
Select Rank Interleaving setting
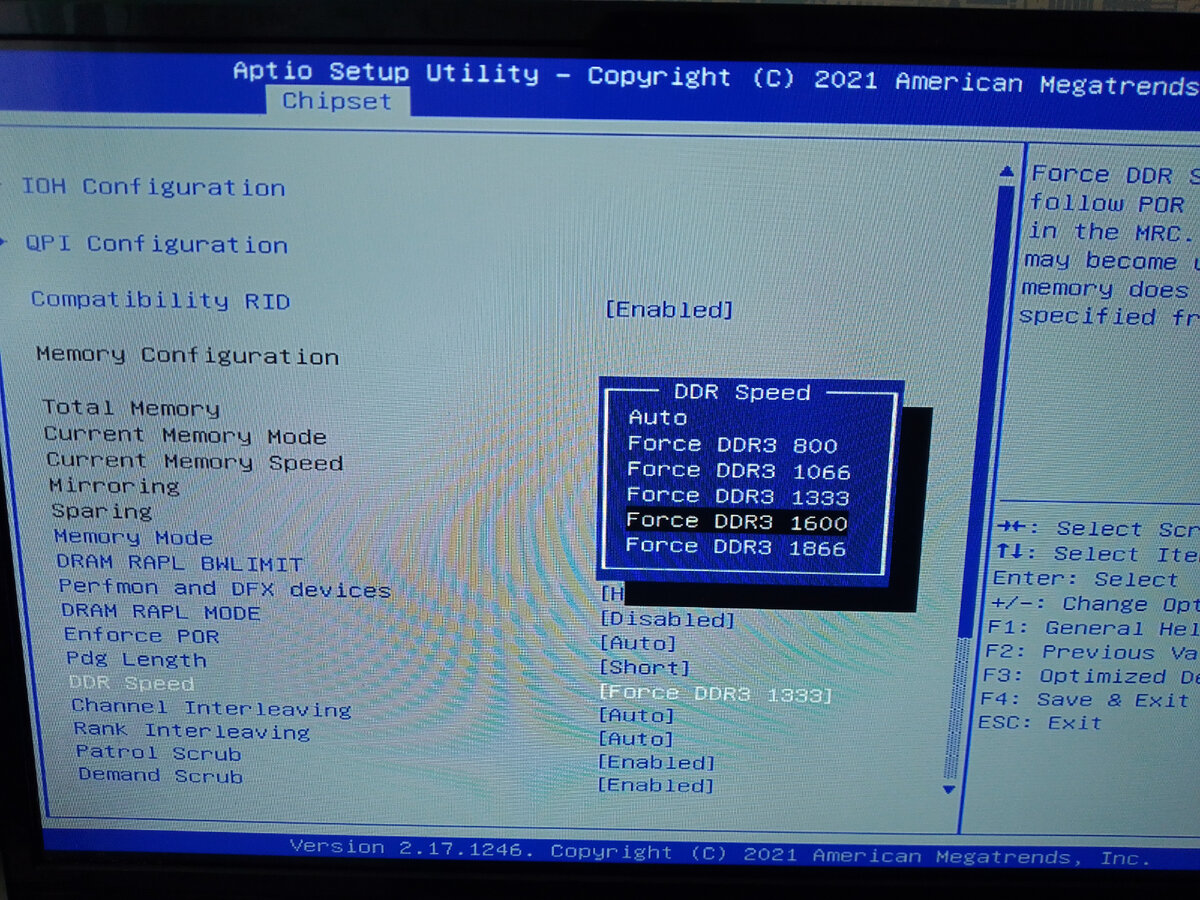[192, 731]
